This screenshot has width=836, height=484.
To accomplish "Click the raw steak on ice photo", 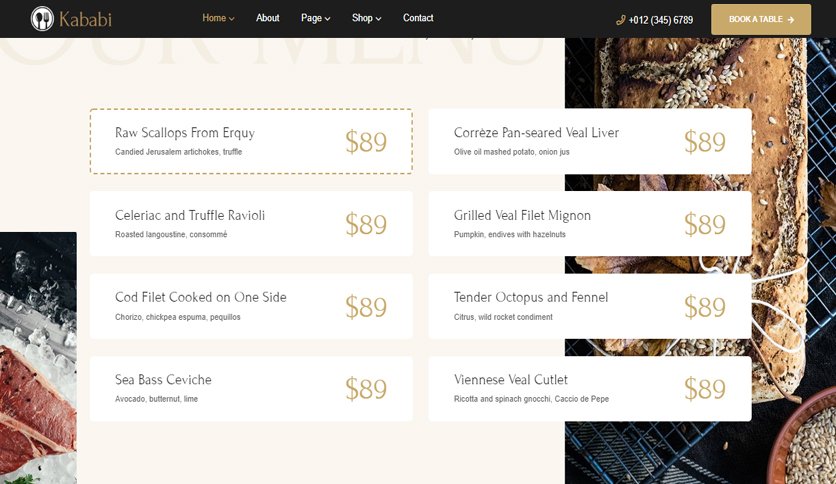I will [38, 358].
